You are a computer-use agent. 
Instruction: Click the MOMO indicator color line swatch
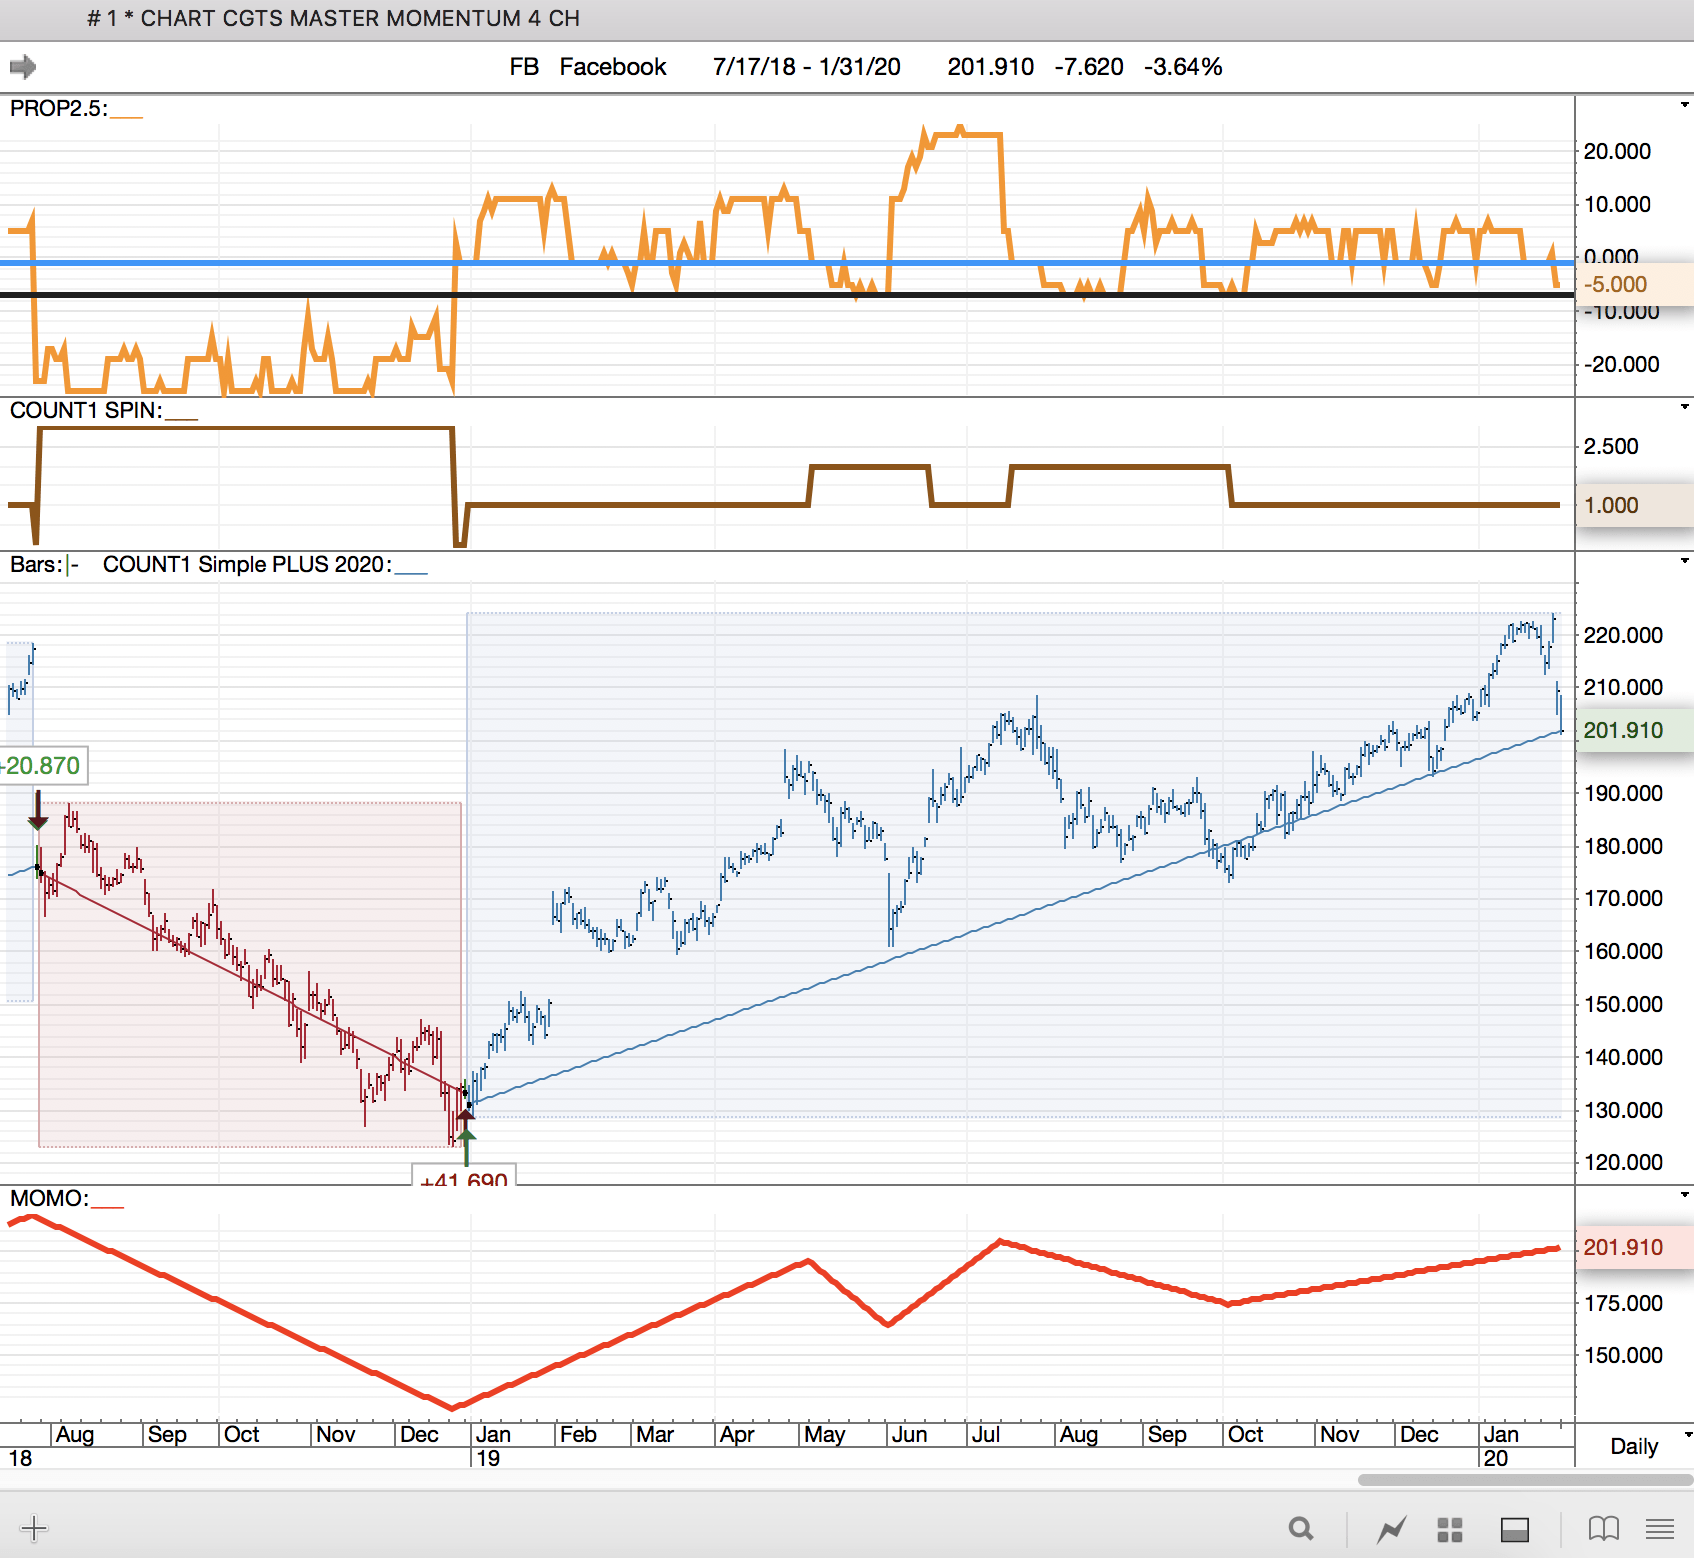[x=108, y=1205]
